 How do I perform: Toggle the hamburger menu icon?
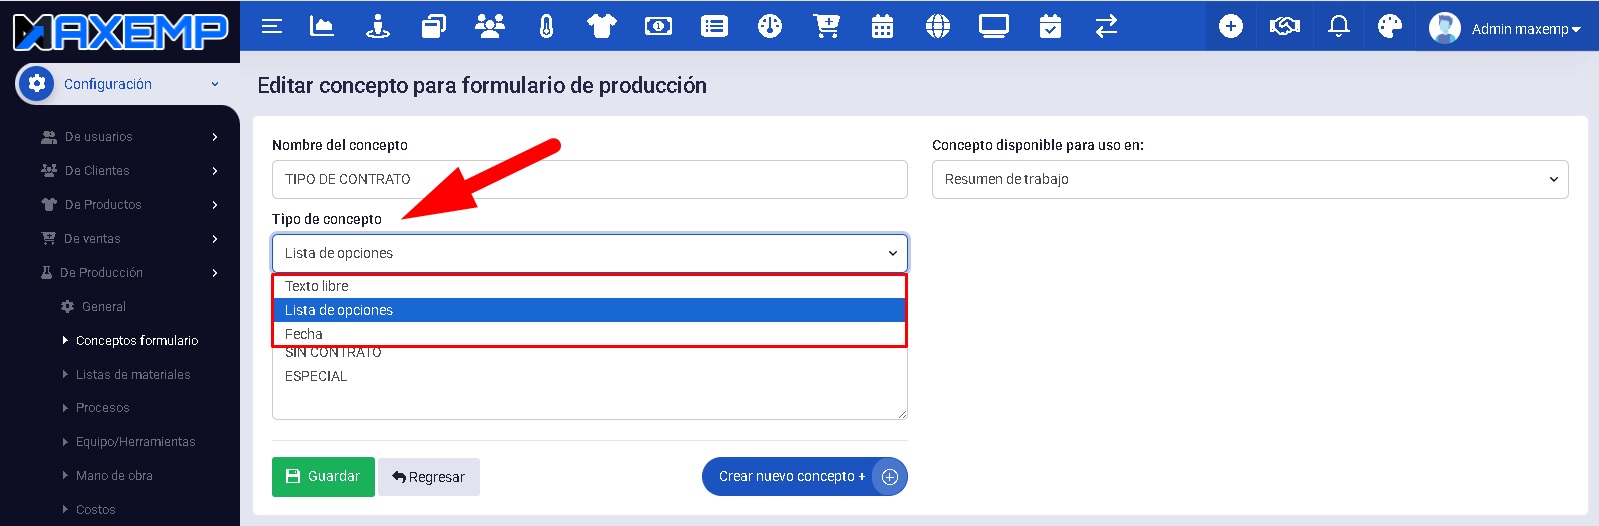tap(272, 27)
